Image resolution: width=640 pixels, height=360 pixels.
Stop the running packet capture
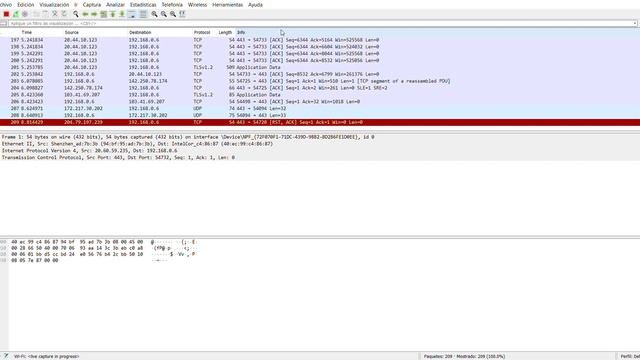[x=6, y=14]
